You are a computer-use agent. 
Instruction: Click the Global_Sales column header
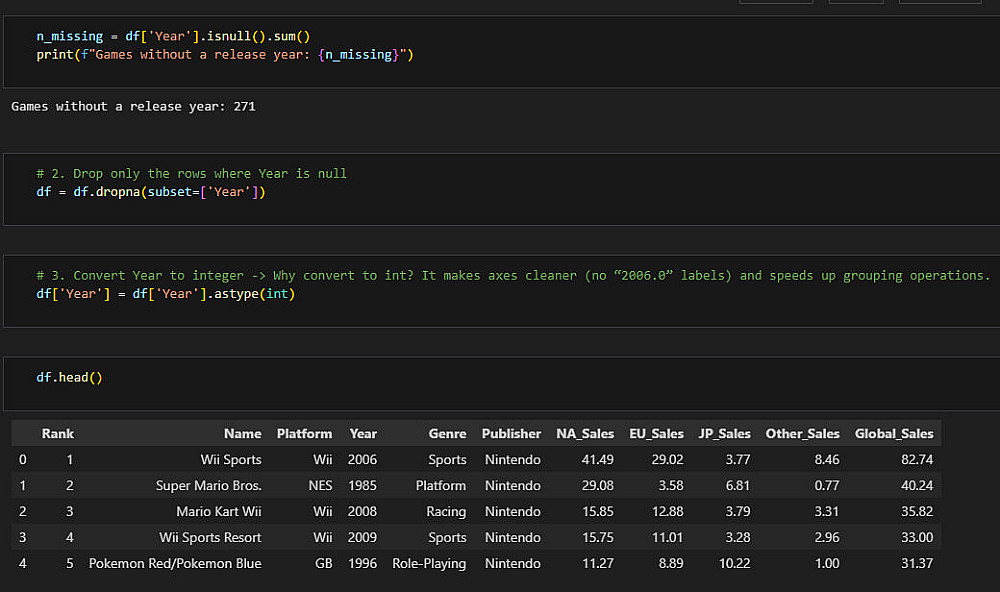(x=893, y=434)
